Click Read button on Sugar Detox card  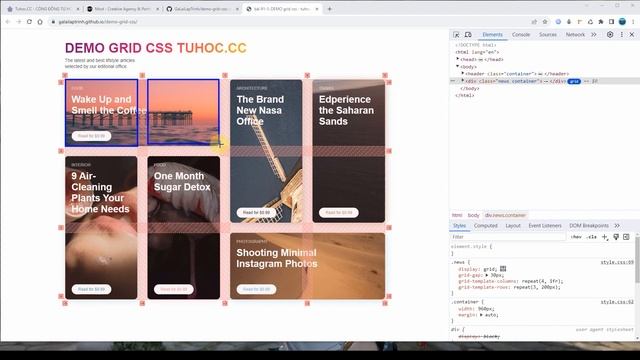[174, 289]
